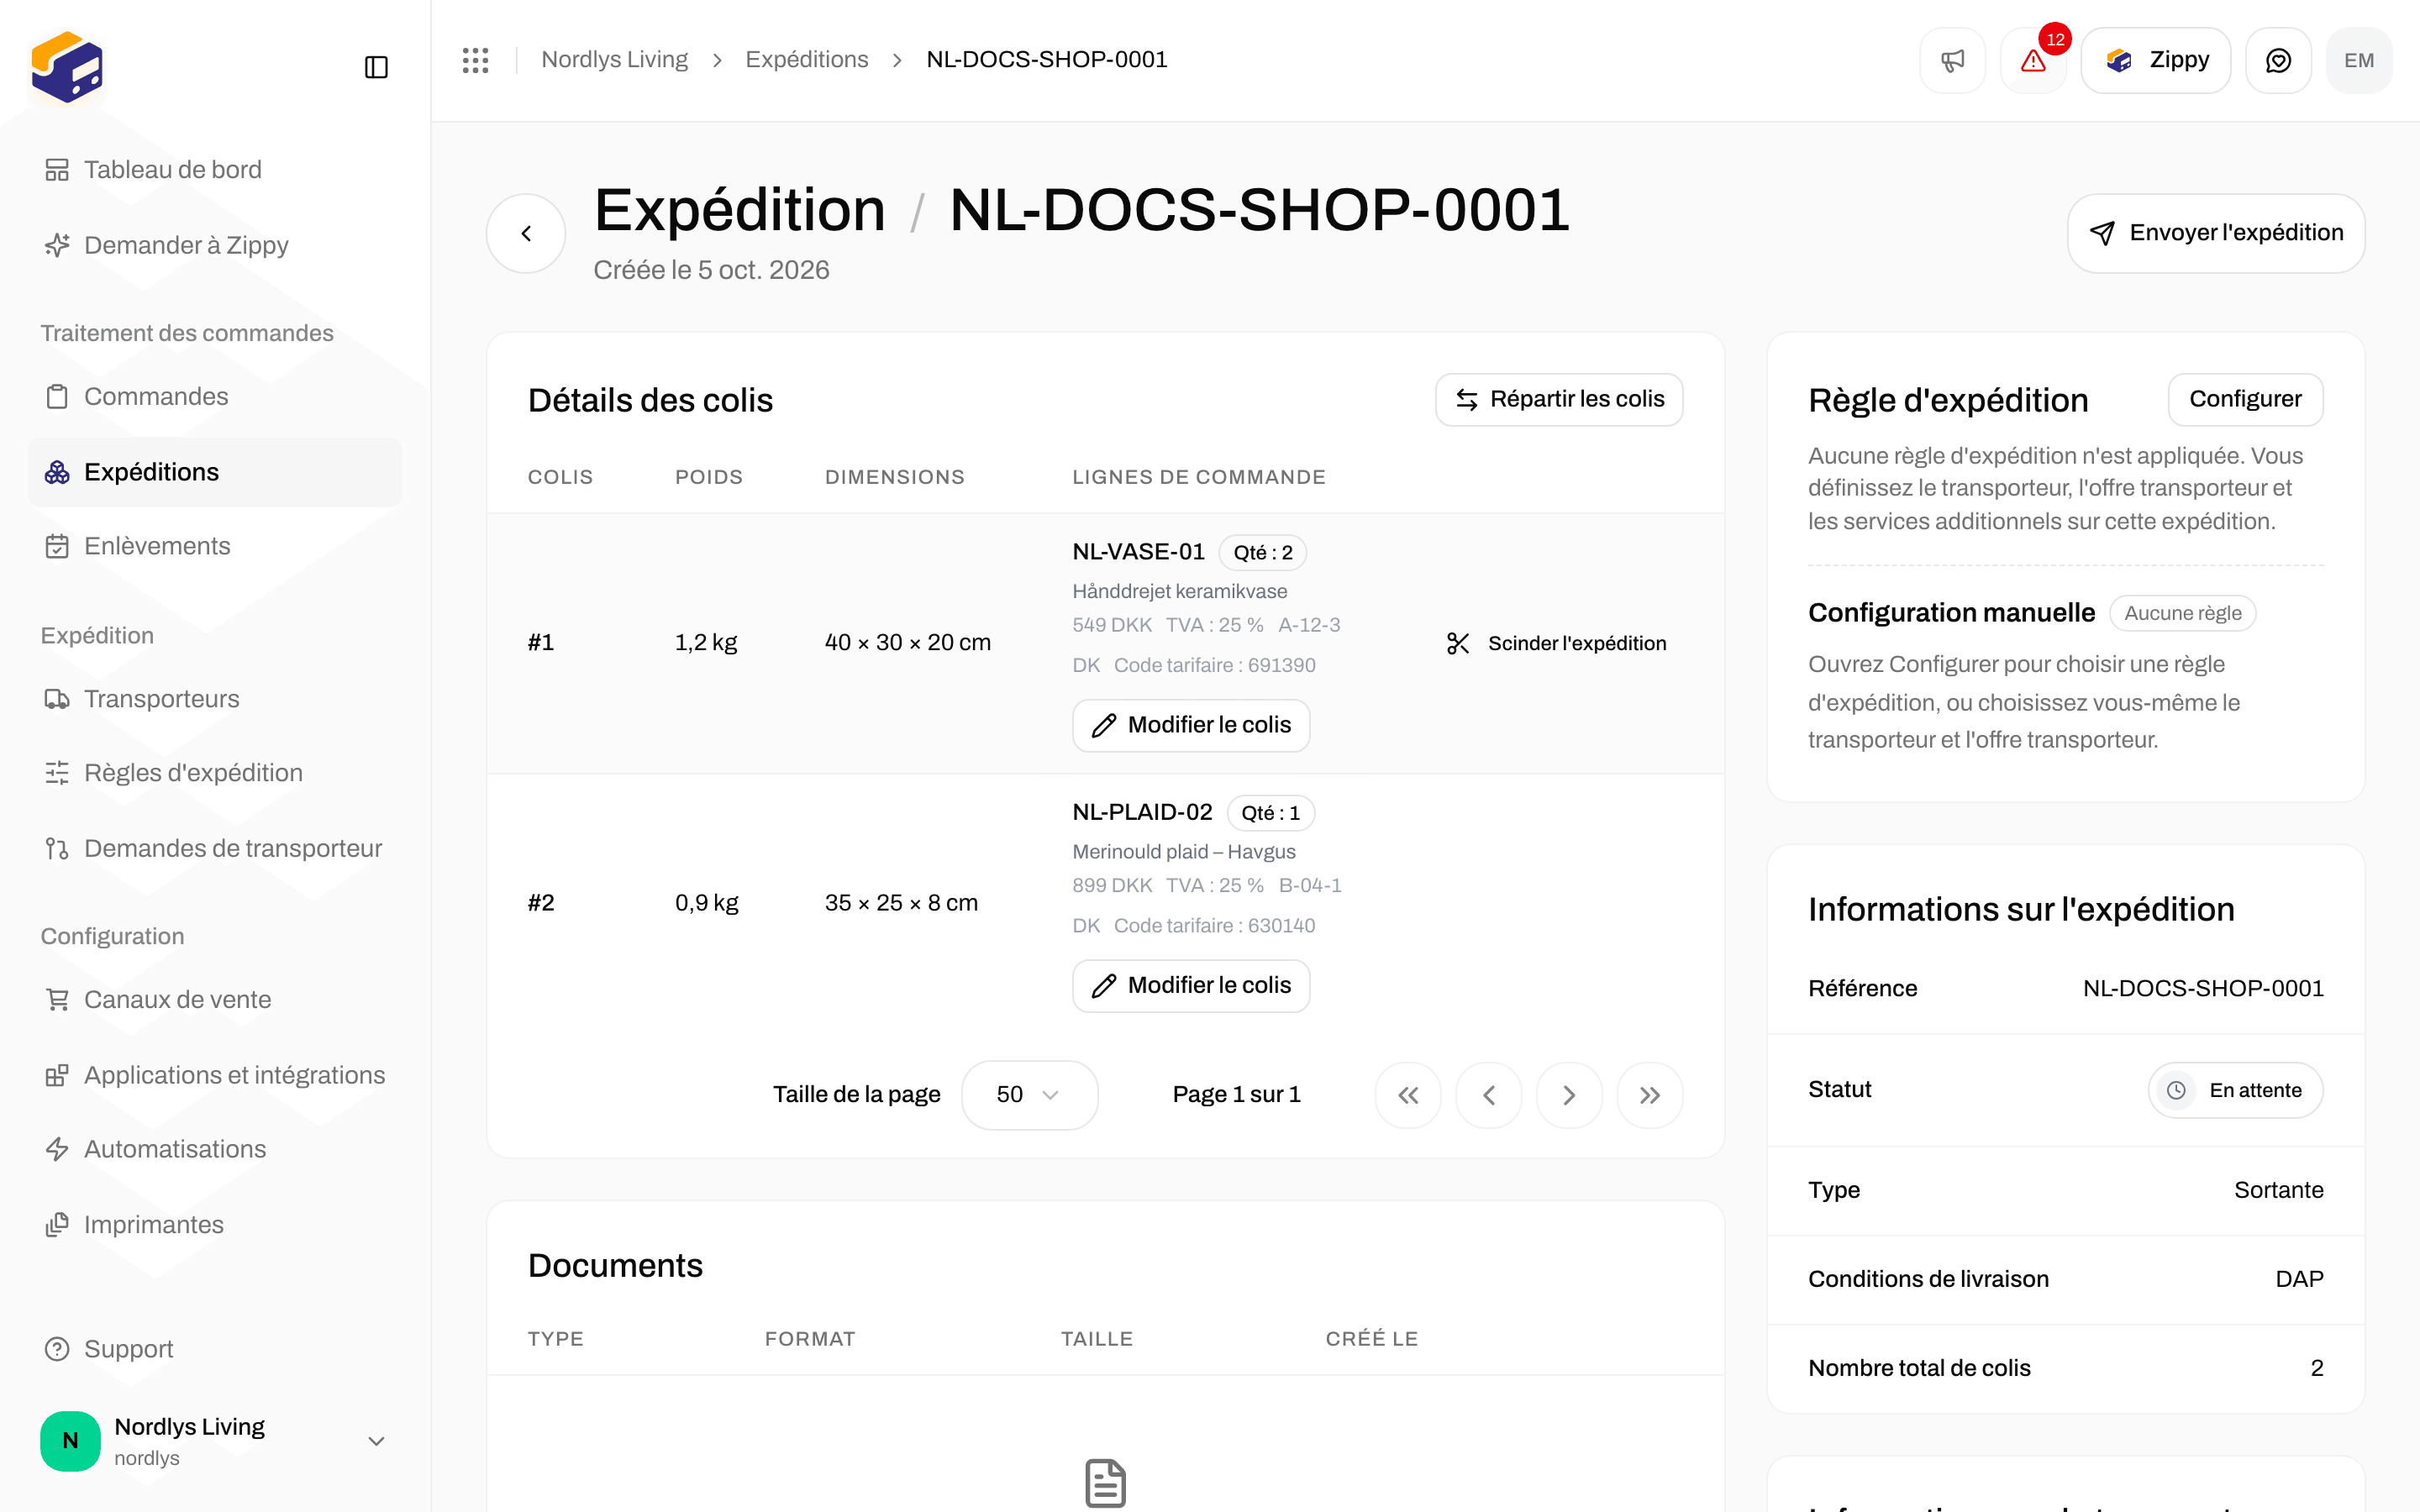
Task: Click the clipboard icon for Commandes
Action: pos(57,397)
